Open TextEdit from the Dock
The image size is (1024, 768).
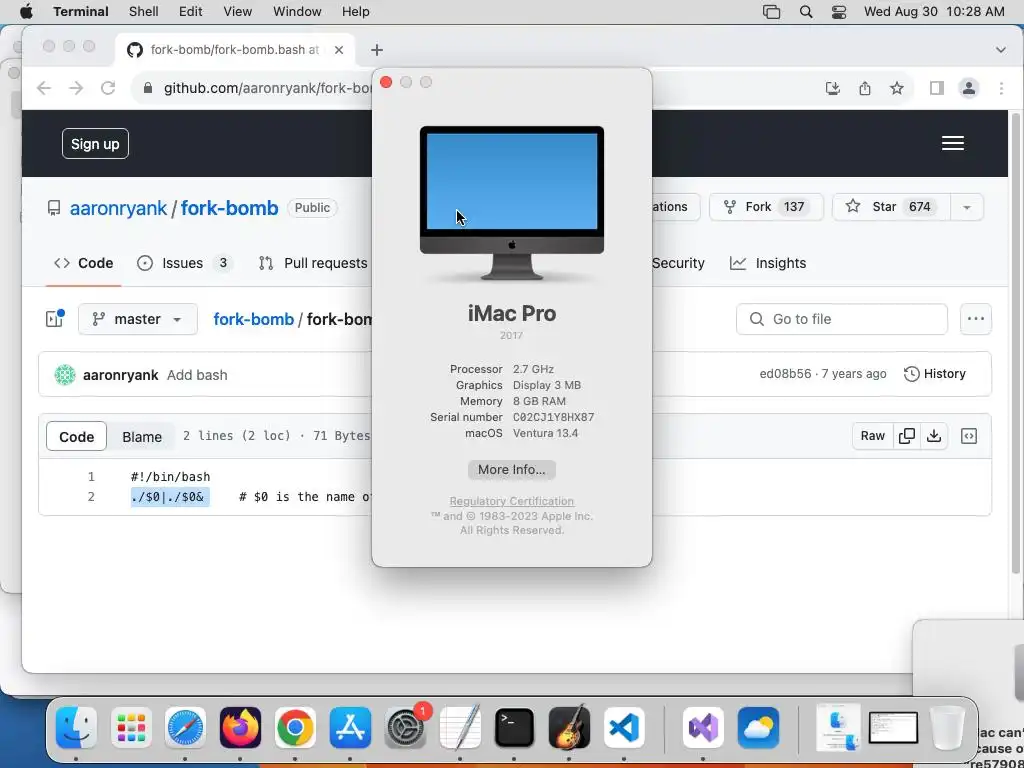pyautogui.click(x=460, y=728)
